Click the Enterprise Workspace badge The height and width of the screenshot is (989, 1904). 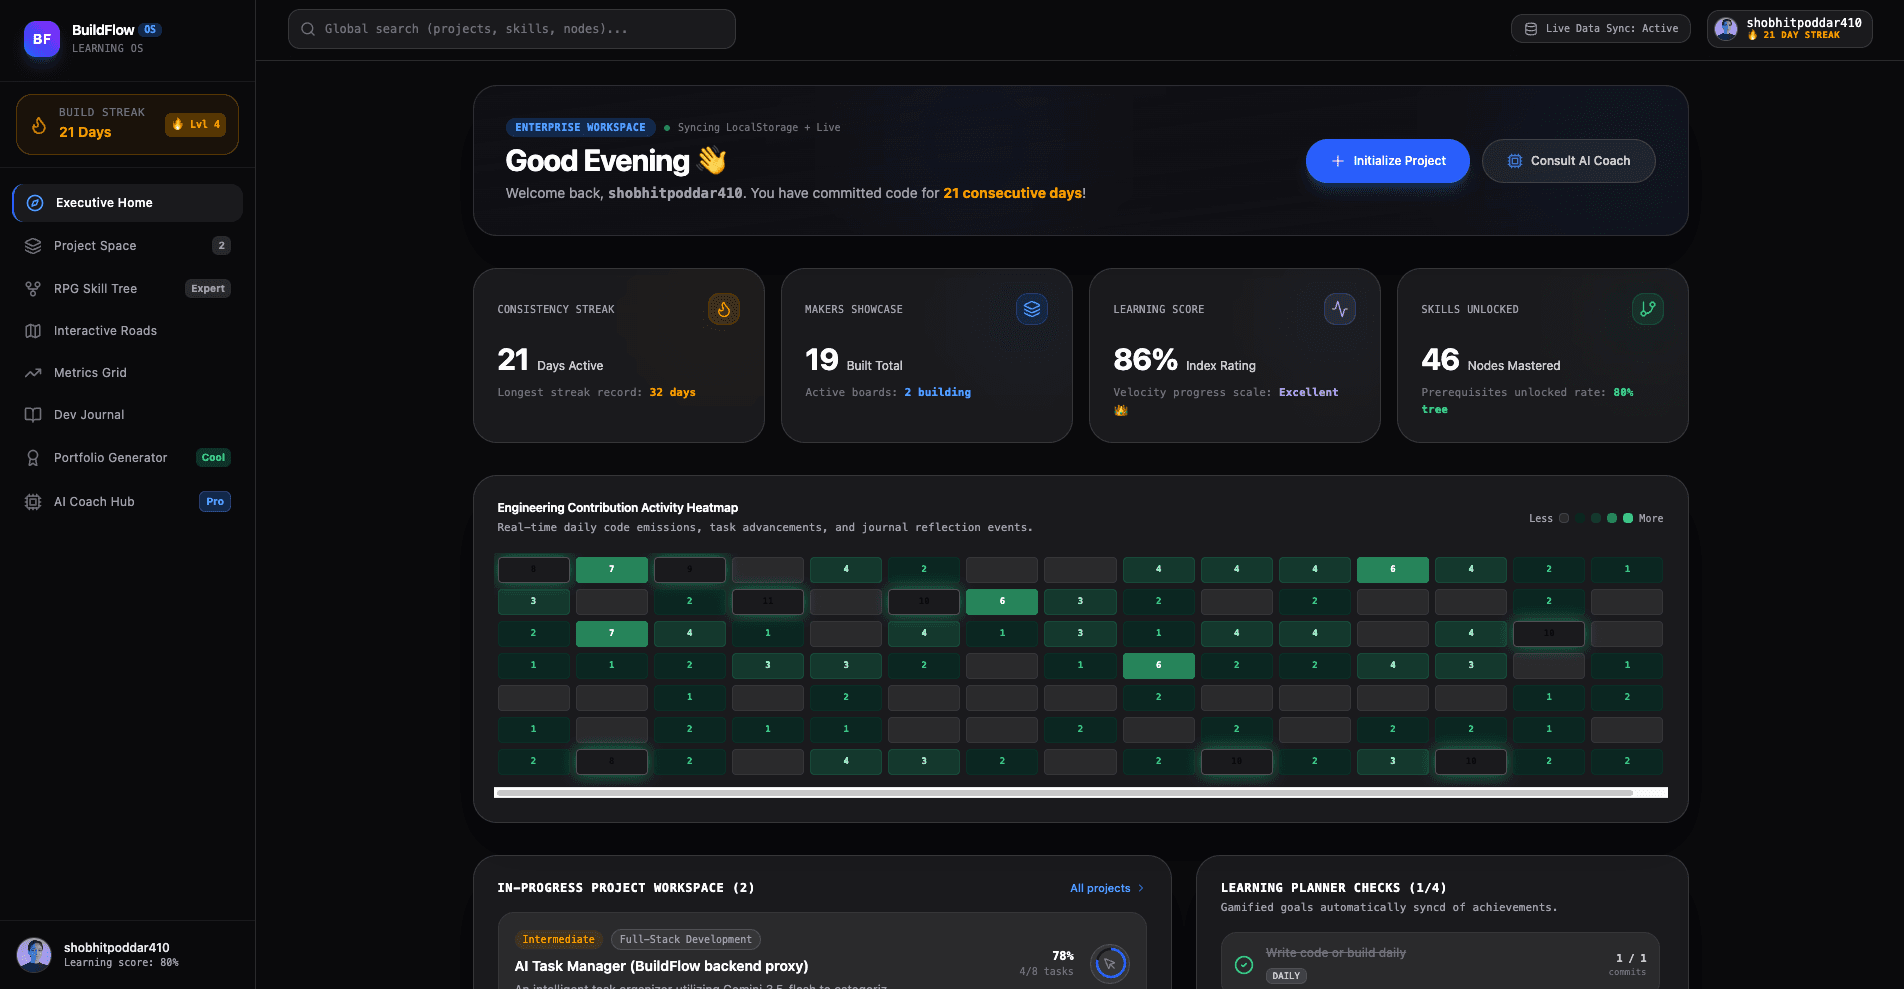(x=580, y=128)
